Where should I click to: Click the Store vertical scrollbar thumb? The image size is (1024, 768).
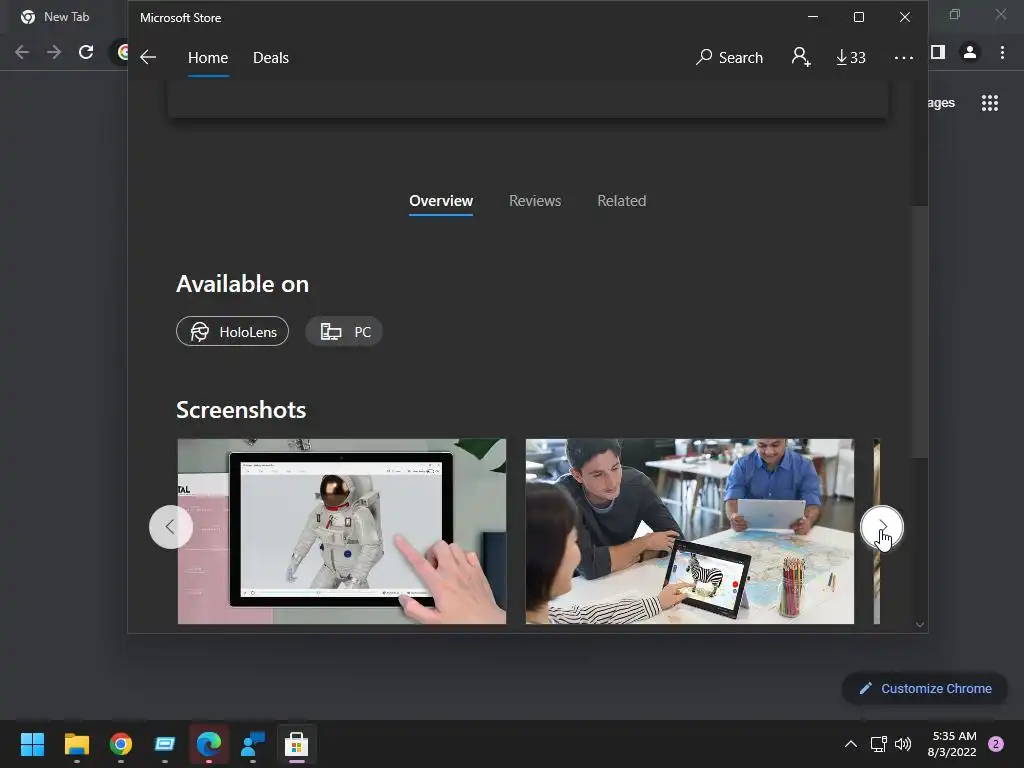pos(920,332)
